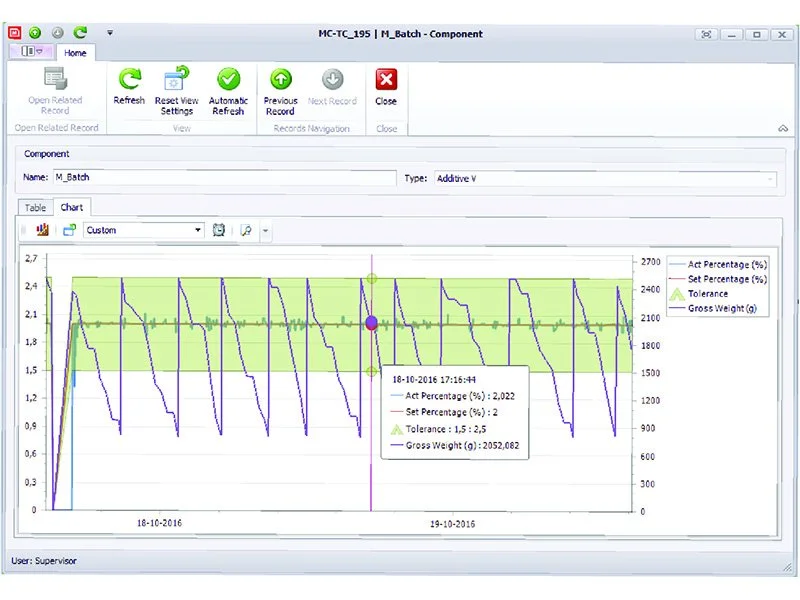The height and width of the screenshot is (600, 800).
Task: Click the red Close ribbon button
Action: coord(386,87)
